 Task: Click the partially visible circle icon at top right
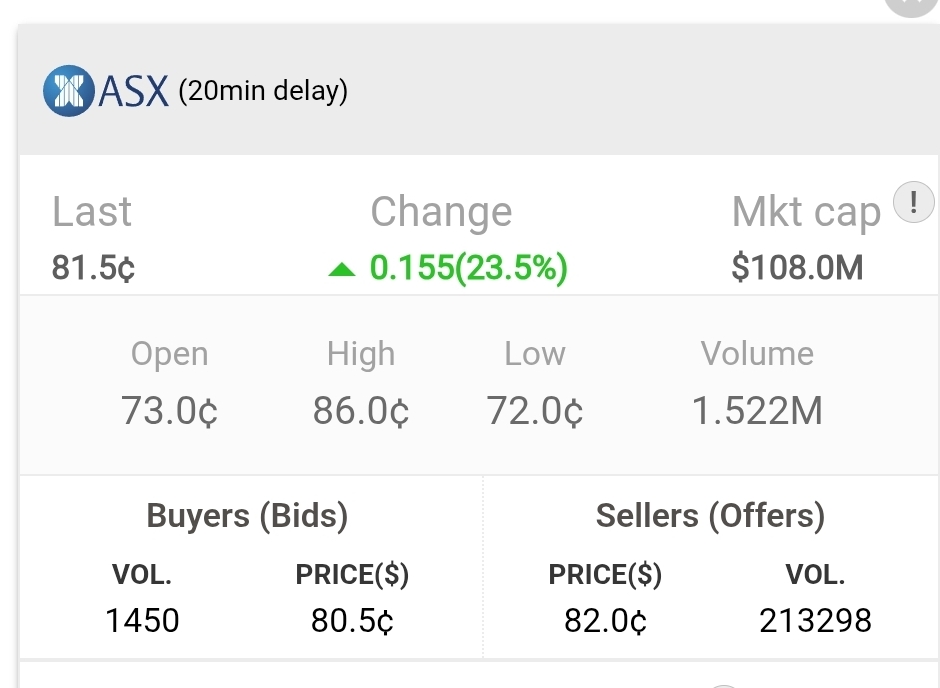point(911,5)
